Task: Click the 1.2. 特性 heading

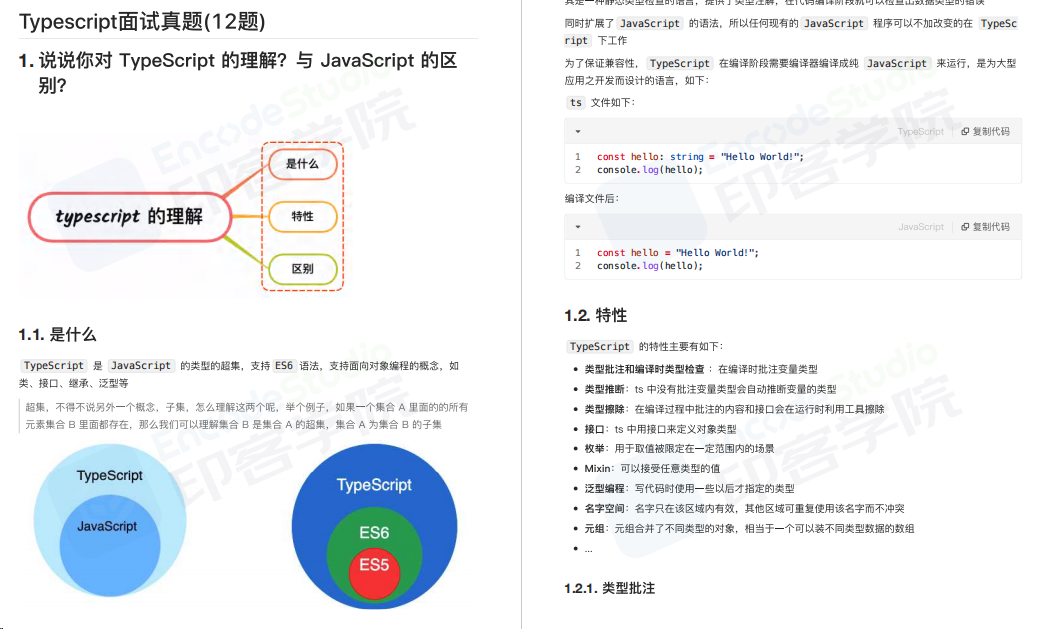Action: coord(595,315)
